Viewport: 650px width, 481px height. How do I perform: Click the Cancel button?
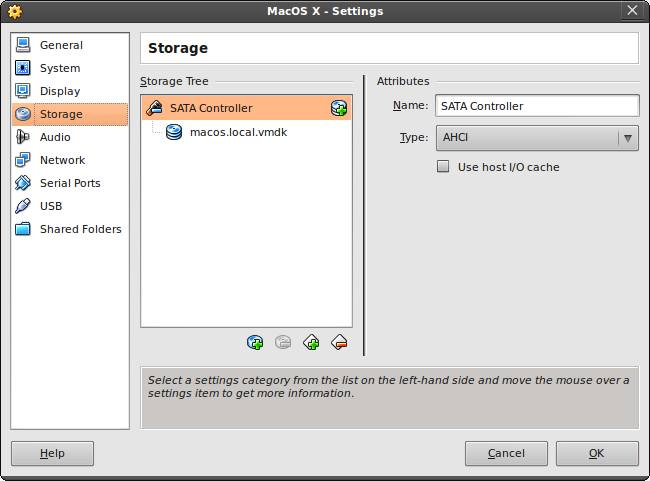506,453
